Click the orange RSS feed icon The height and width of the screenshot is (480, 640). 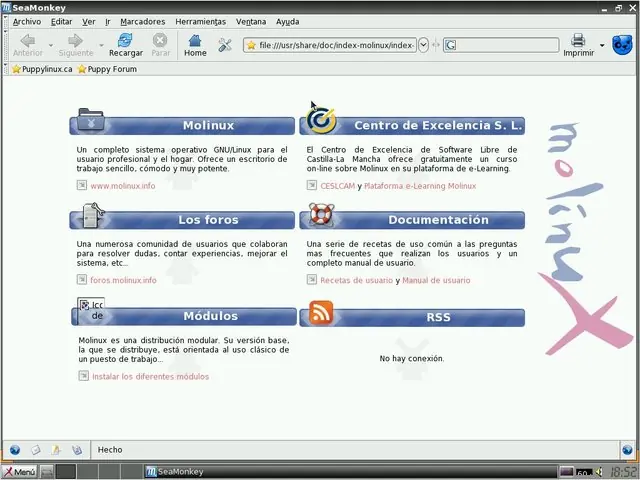tap(321, 313)
